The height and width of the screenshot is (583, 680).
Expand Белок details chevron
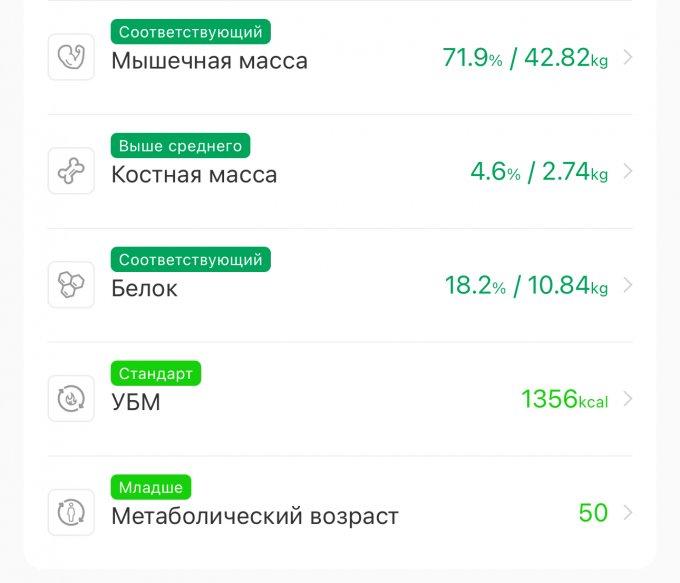pos(628,285)
